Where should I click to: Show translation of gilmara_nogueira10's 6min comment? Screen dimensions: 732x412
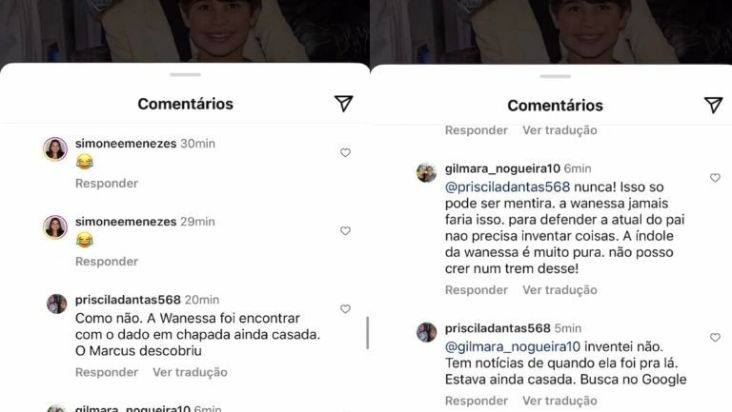(x=560, y=290)
